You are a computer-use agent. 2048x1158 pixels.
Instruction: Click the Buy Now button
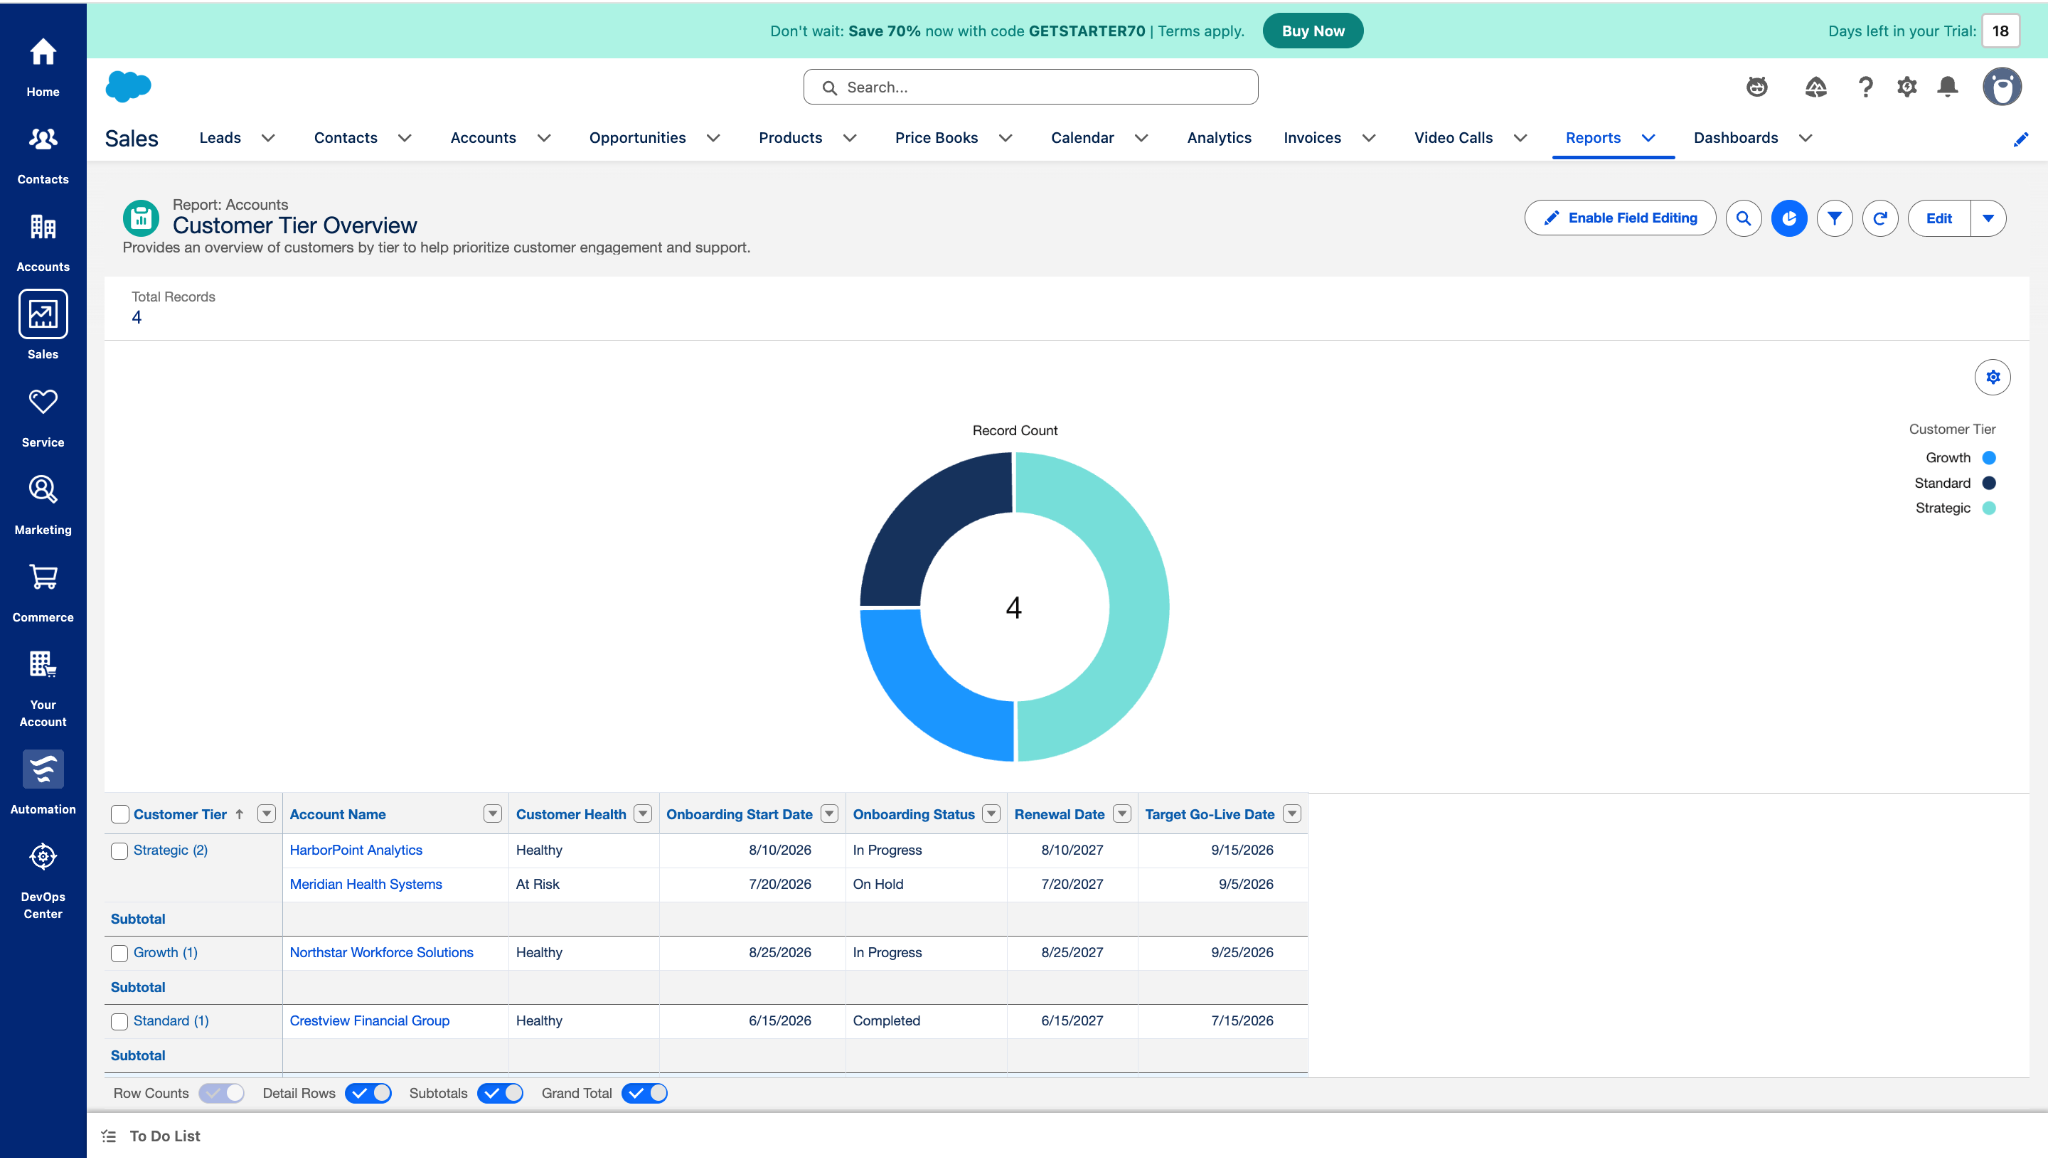coord(1313,31)
